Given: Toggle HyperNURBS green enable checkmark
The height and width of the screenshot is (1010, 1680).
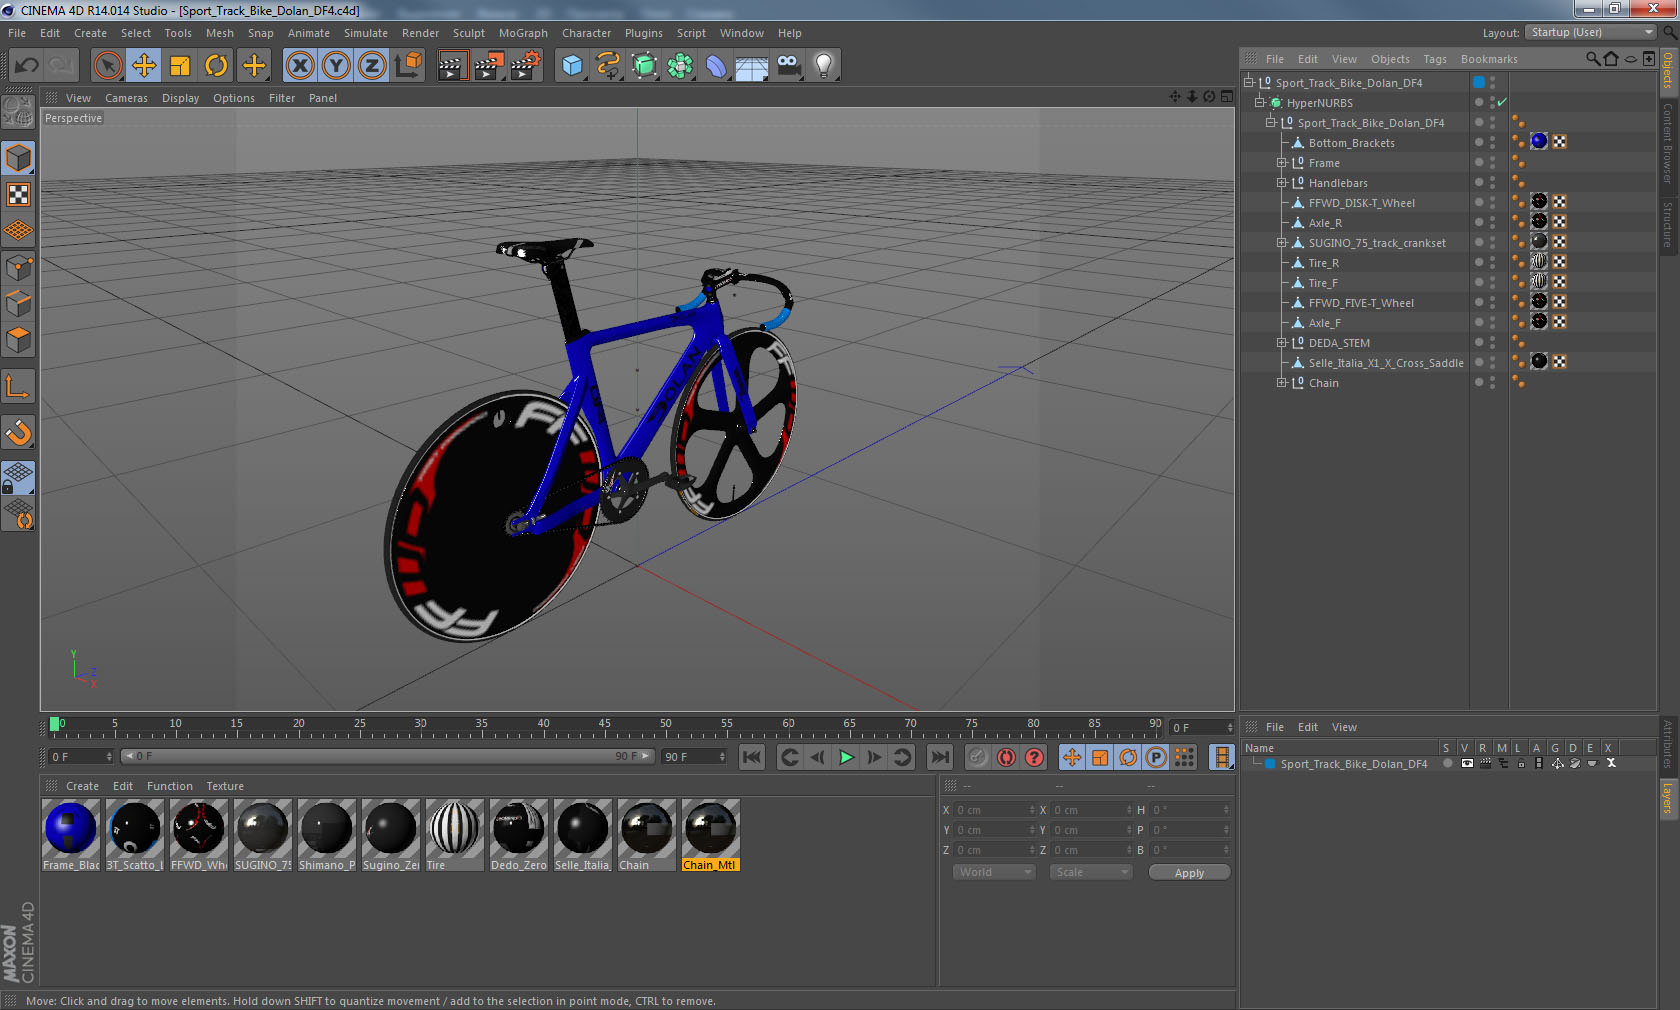Looking at the screenshot, I should [1502, 102].
